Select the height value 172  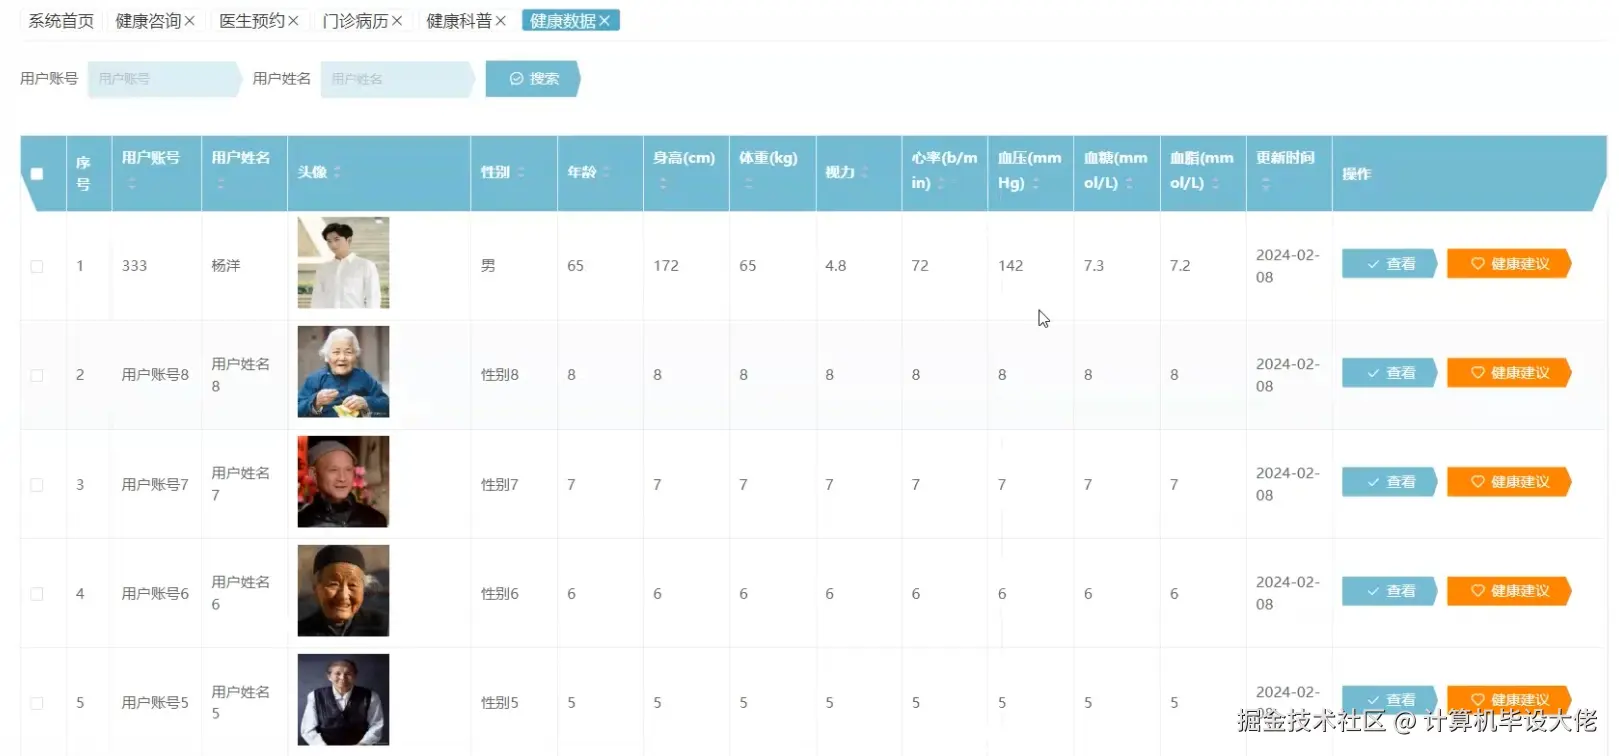click(x=666, y=266)
